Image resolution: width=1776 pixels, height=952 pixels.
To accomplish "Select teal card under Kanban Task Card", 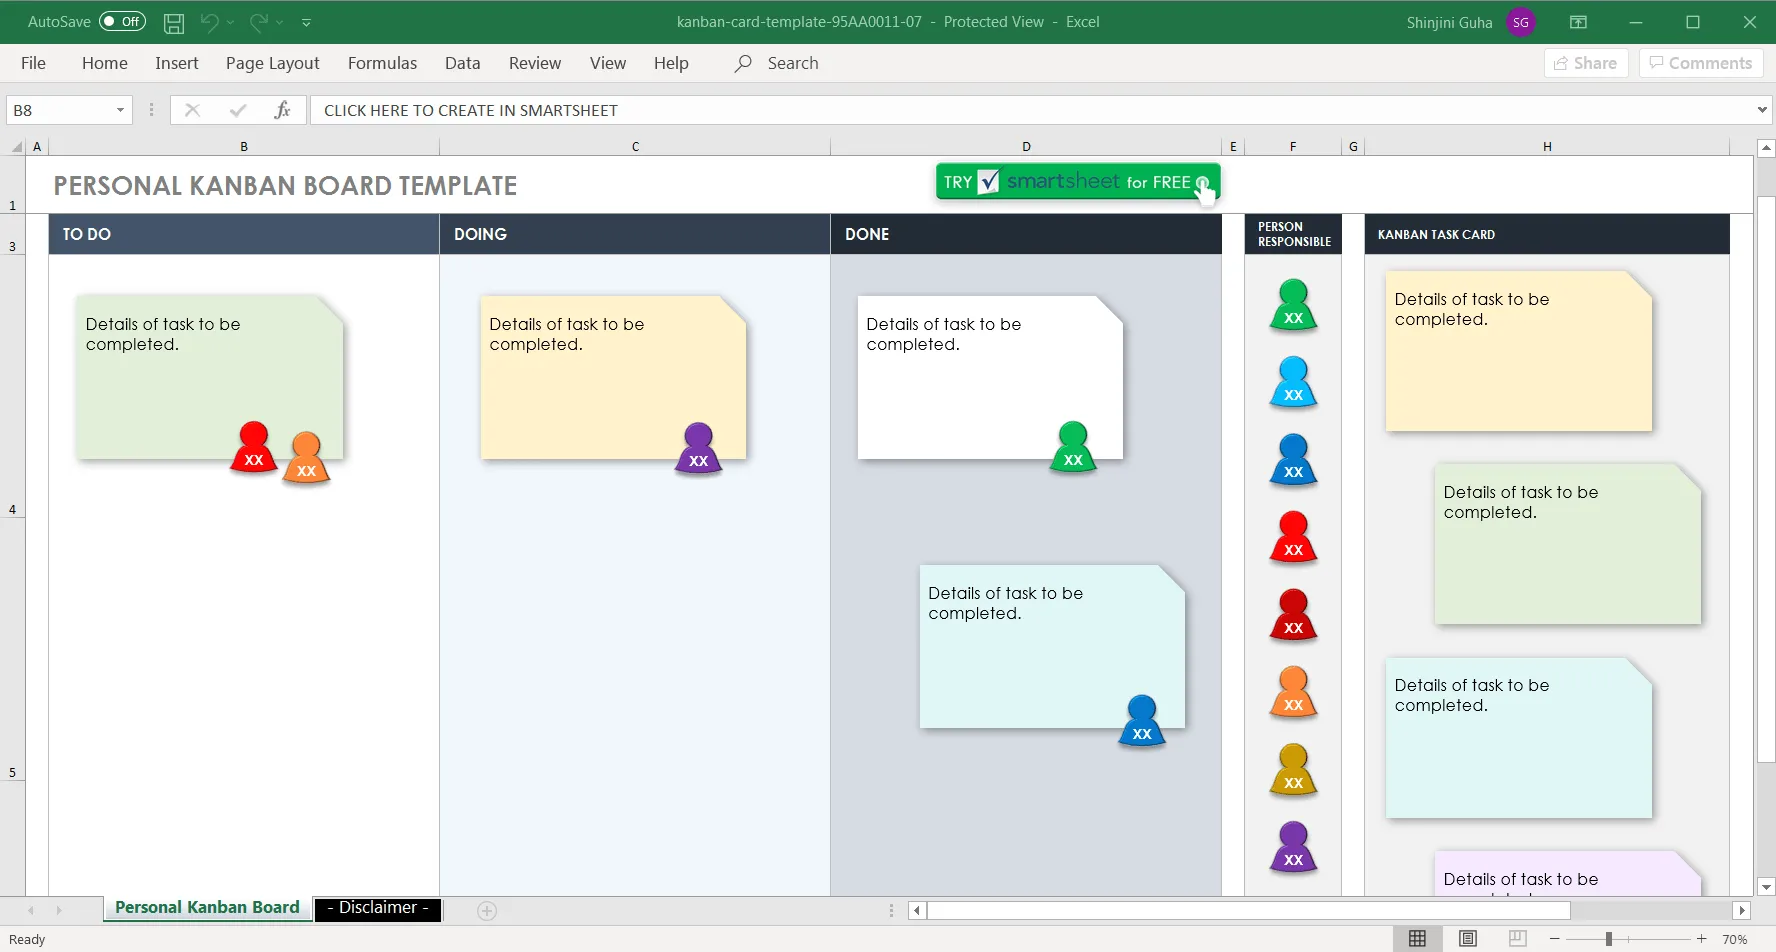I will click(x=1519, y=738).
